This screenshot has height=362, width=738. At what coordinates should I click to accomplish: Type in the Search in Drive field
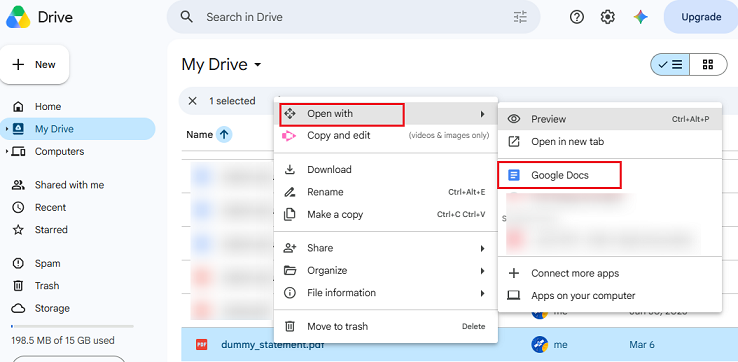[353, 17]
